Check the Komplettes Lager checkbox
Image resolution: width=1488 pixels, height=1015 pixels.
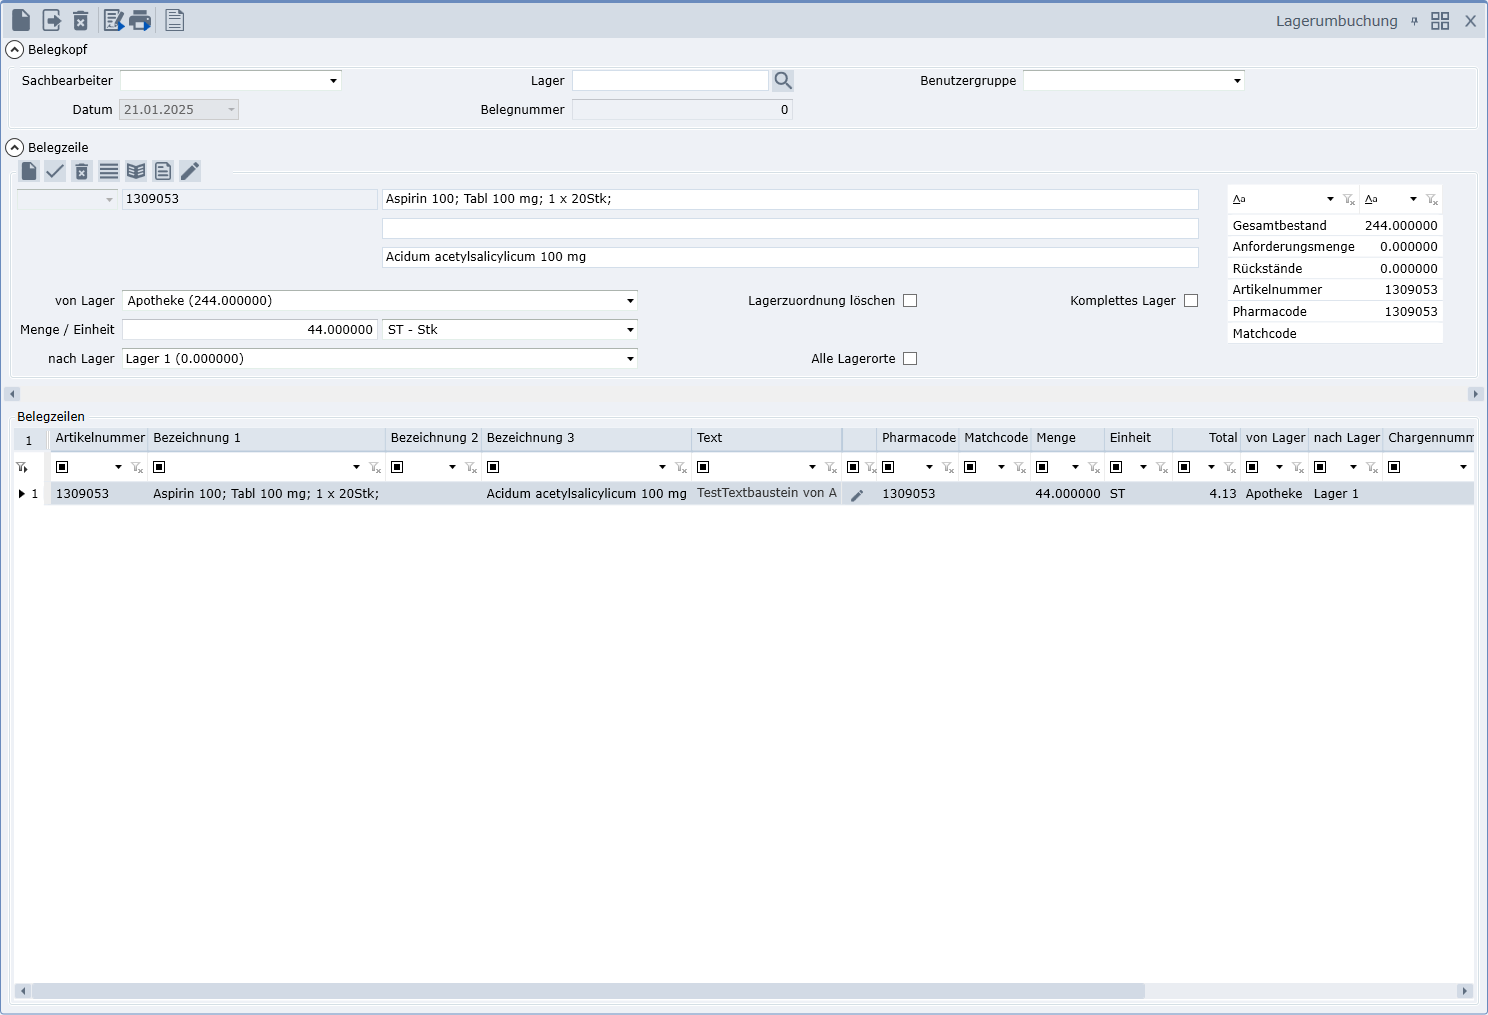[1191, 301]
